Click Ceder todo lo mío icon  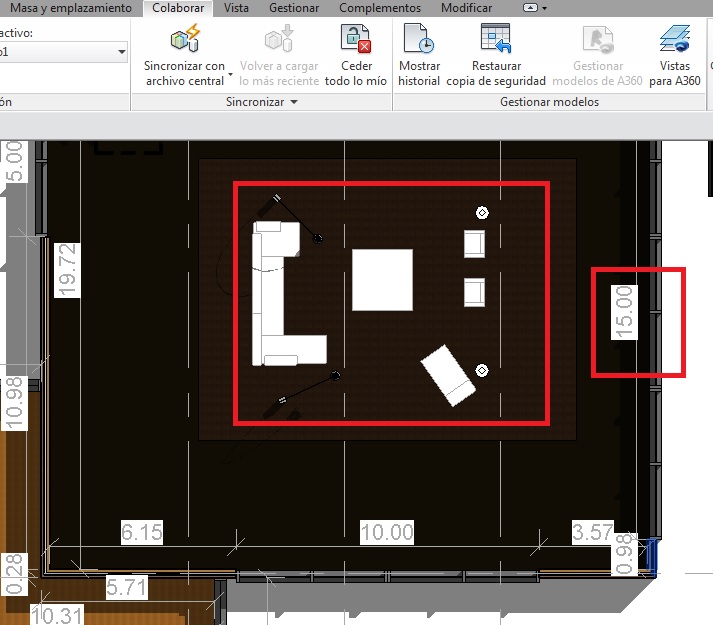[x=356, y=41]
